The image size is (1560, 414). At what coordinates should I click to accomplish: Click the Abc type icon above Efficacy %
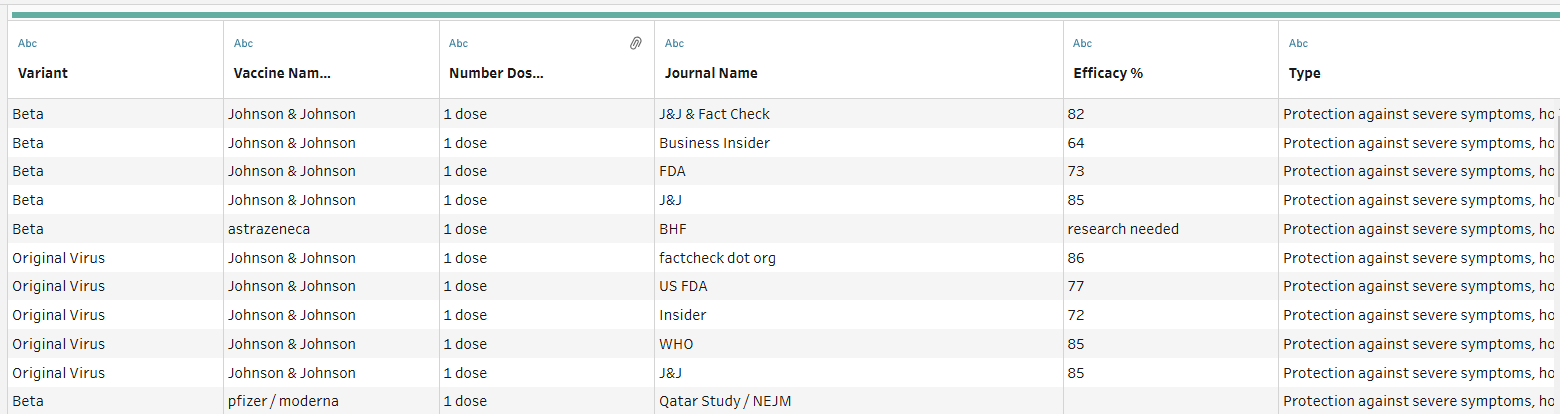pyautogui.click(x=1082, y=43)
